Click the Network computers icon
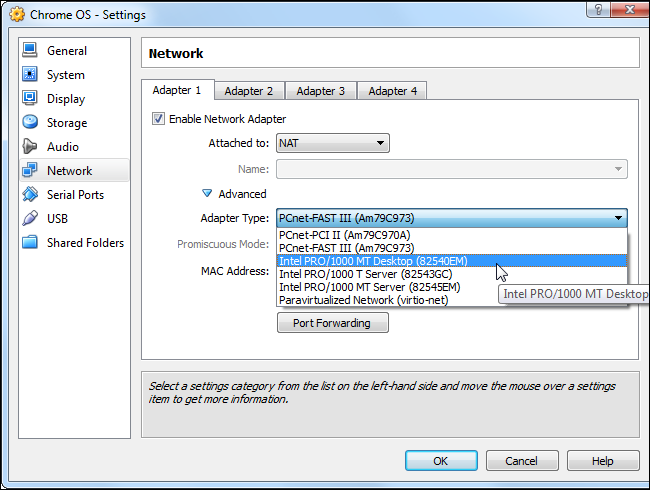Image resolution: width=650 pixels, height=490 pixels. pos(30,170)
